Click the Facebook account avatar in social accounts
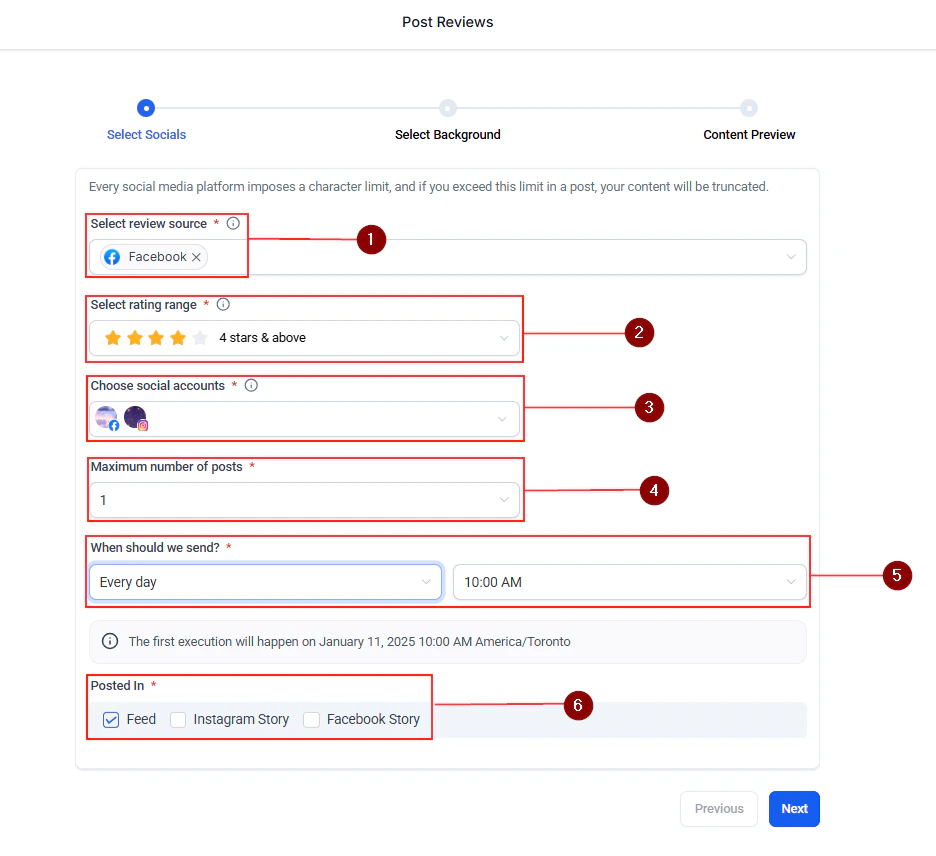This screenshot has height=856, width=936. 105,417
